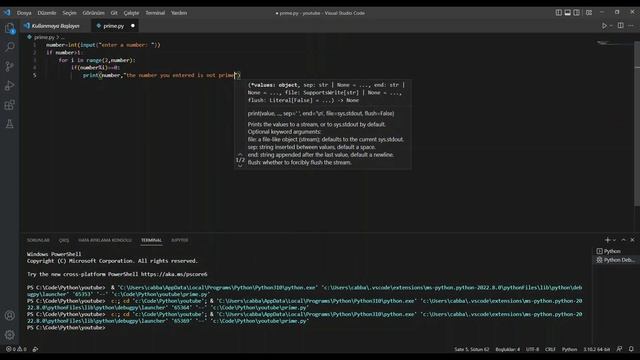The height and width of the screenshot is (360, 640).
Task: Split the editor to the right
Action: [620, 26]
